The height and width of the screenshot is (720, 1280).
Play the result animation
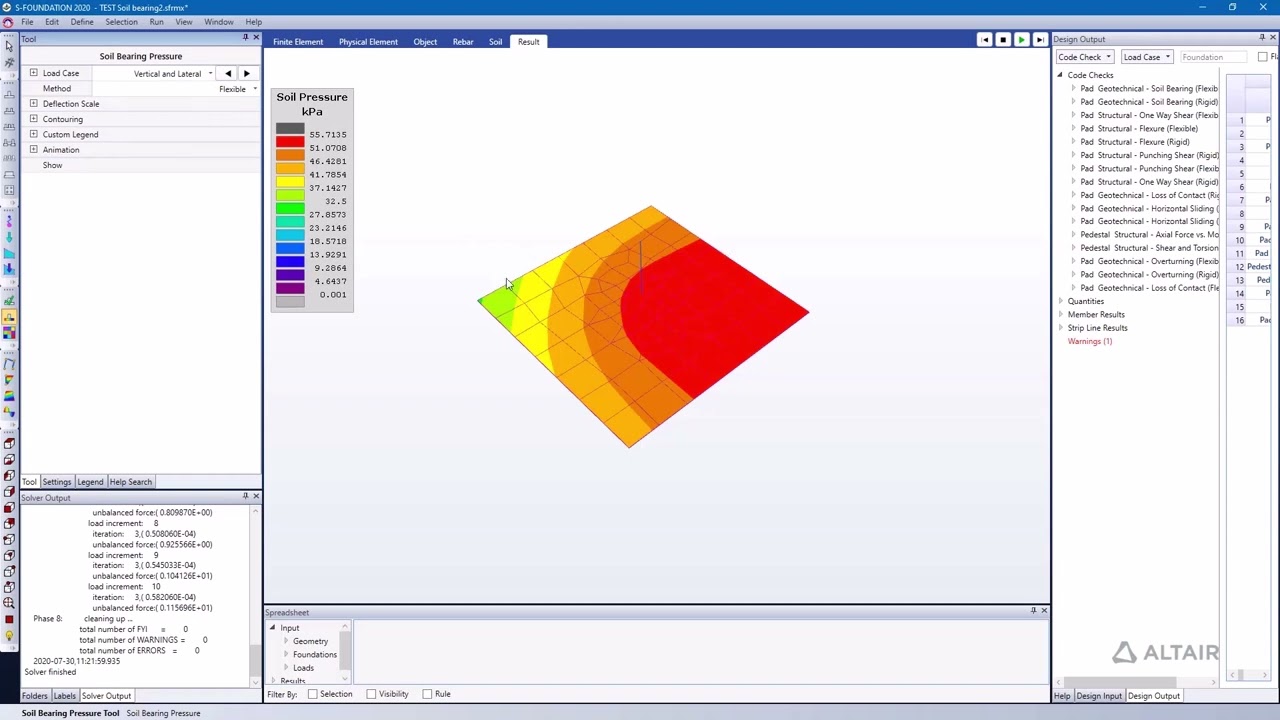pos(1021,40)
